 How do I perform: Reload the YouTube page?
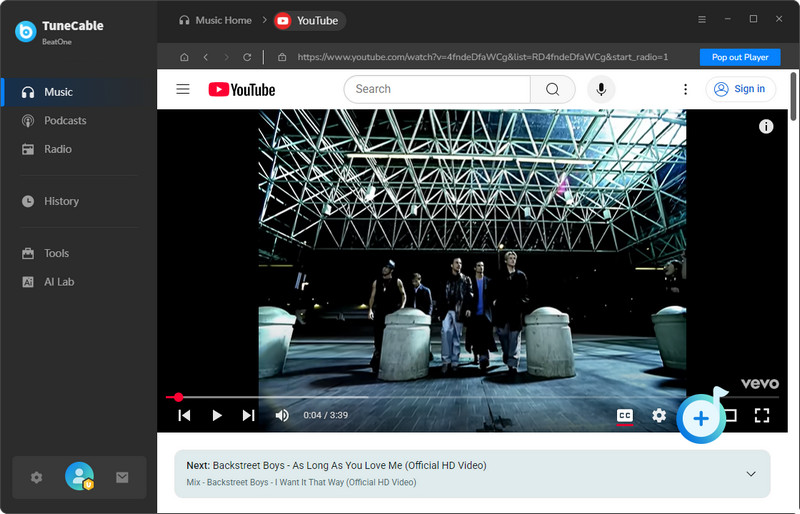(247, 57)
